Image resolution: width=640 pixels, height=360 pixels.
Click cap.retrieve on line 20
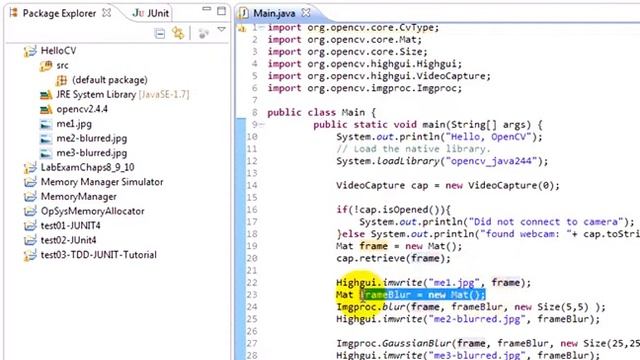[371, 258]
